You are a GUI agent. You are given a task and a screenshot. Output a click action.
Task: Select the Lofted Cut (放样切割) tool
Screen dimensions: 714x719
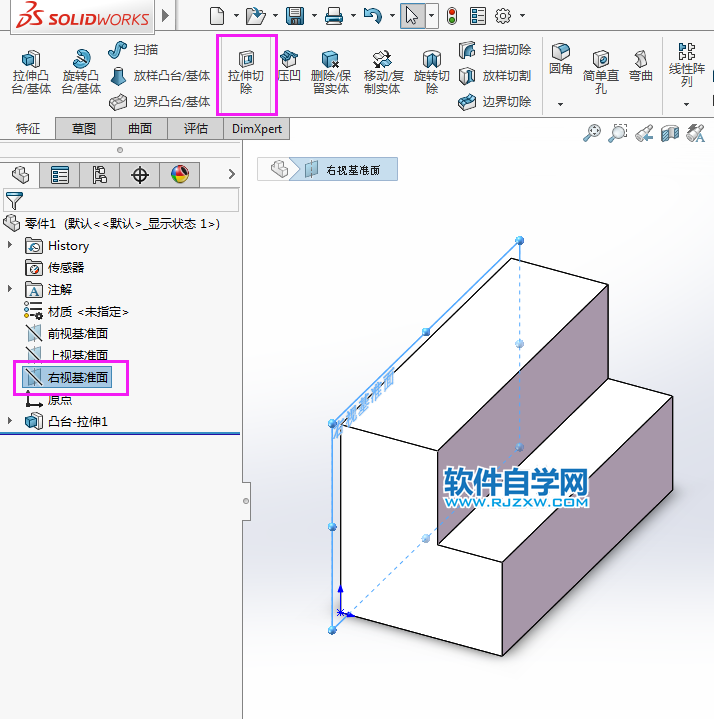(495, 76)
